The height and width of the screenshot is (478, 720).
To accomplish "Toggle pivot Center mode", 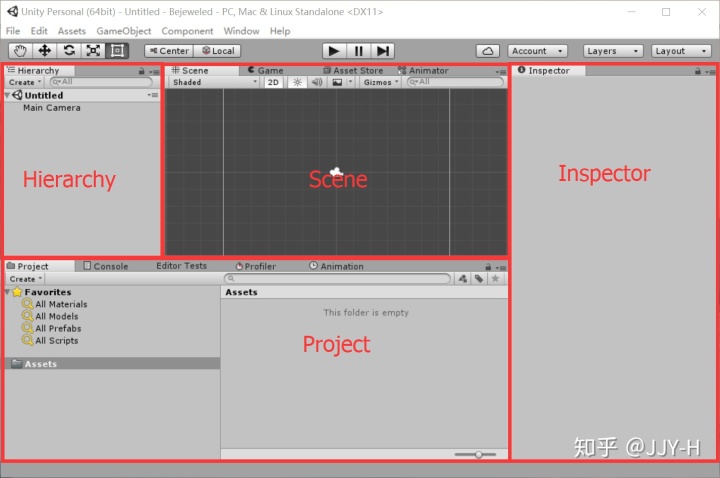I will 169,51.
